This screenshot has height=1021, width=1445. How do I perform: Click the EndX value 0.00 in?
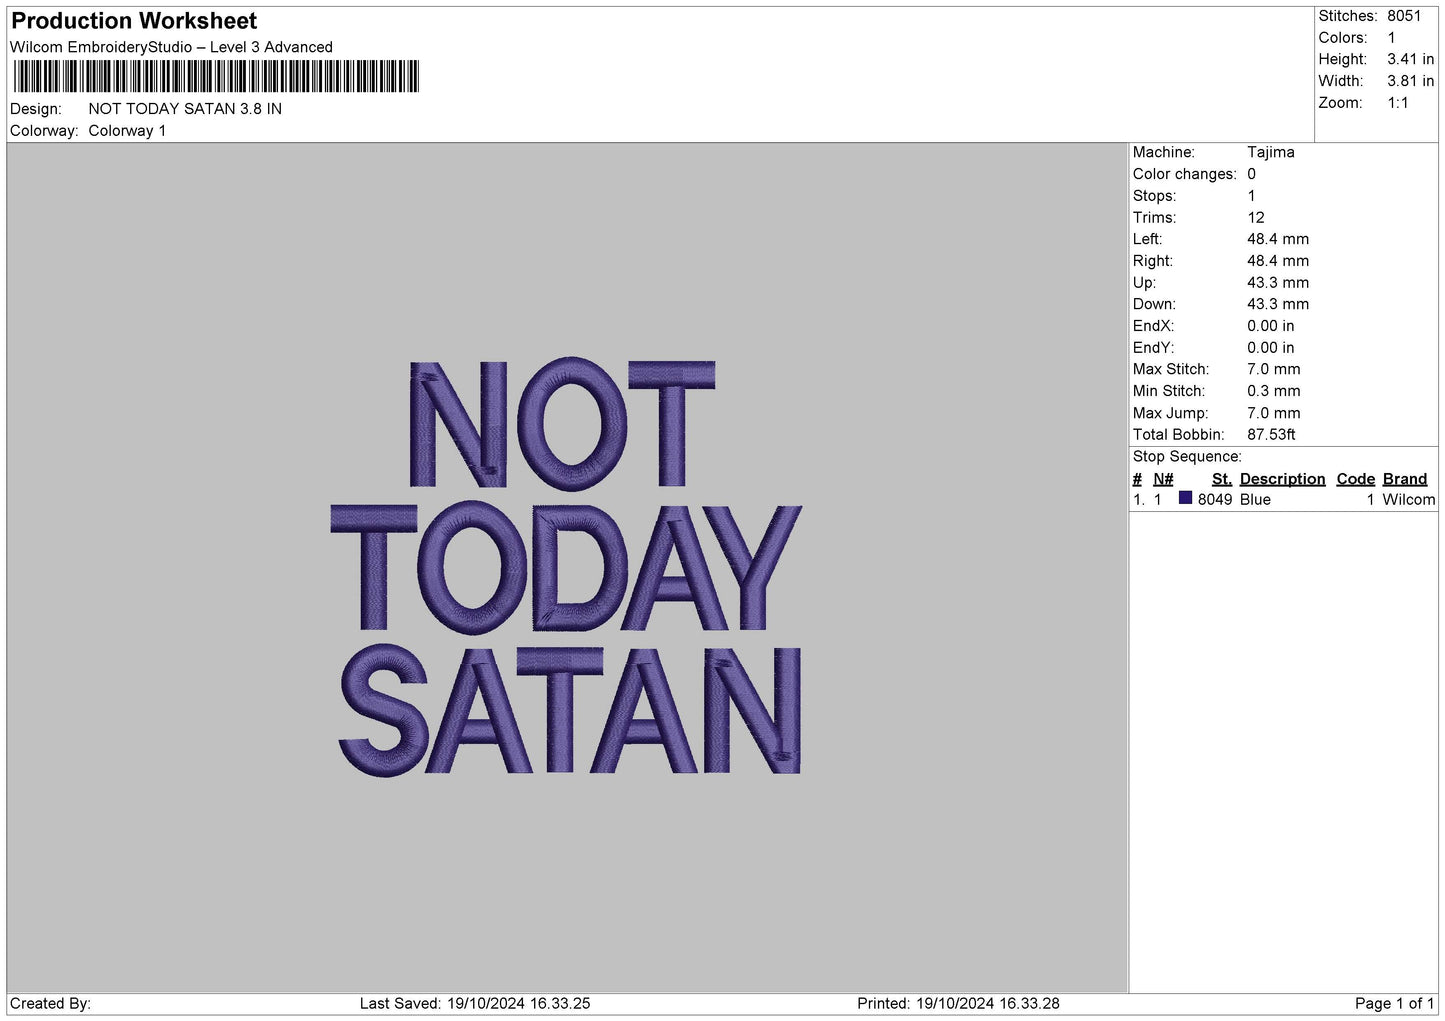(x=1270, y=326)
